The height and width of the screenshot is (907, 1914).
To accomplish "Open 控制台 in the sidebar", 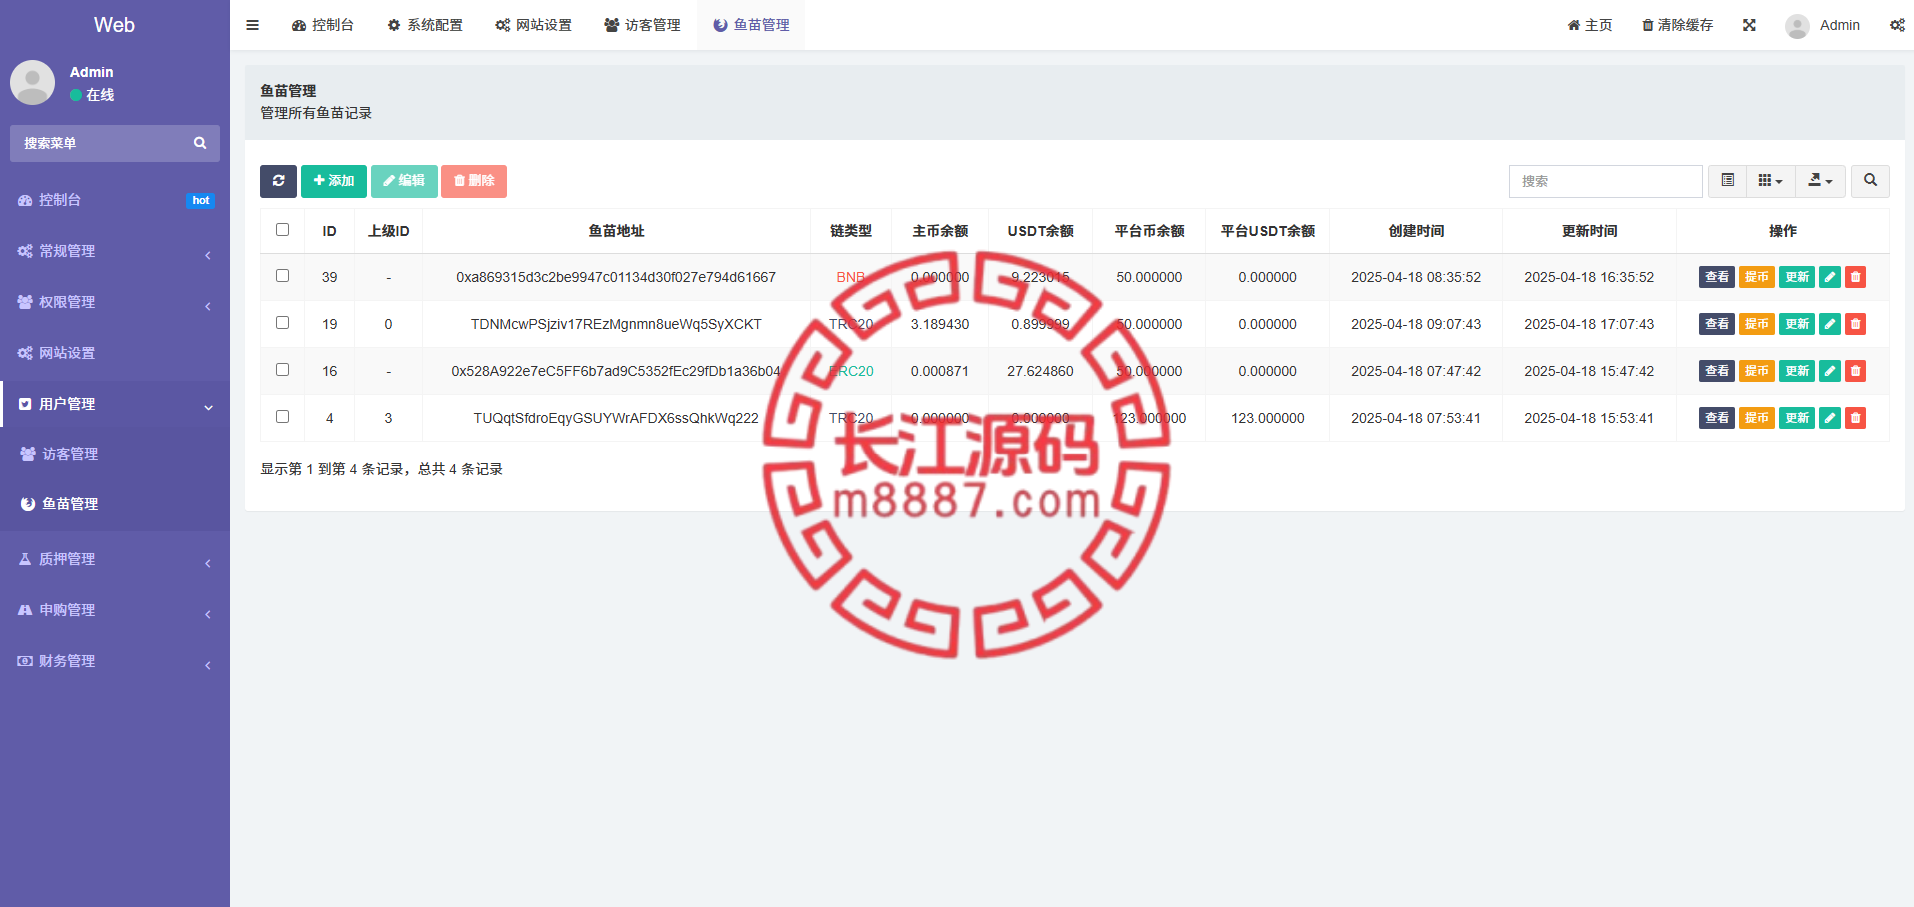I will pyautogui.click(x=115, y=200).
